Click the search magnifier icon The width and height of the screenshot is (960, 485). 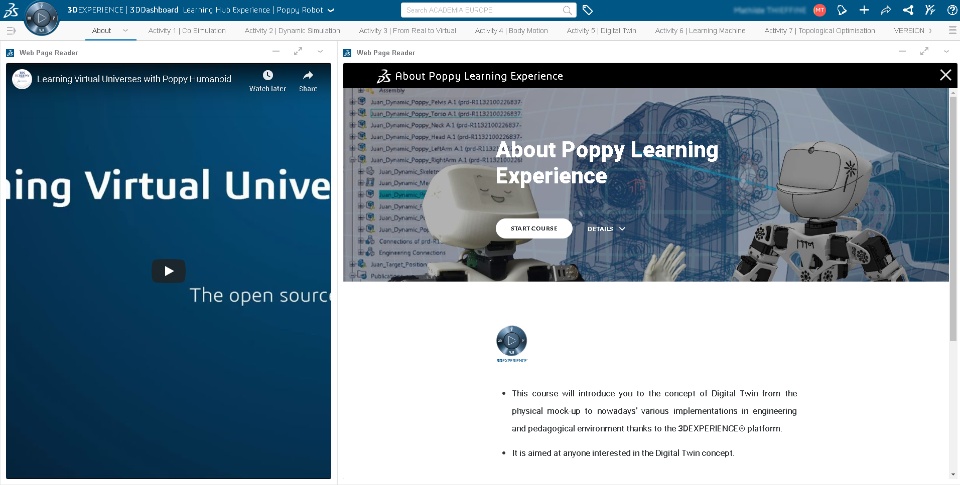(568, 10)
